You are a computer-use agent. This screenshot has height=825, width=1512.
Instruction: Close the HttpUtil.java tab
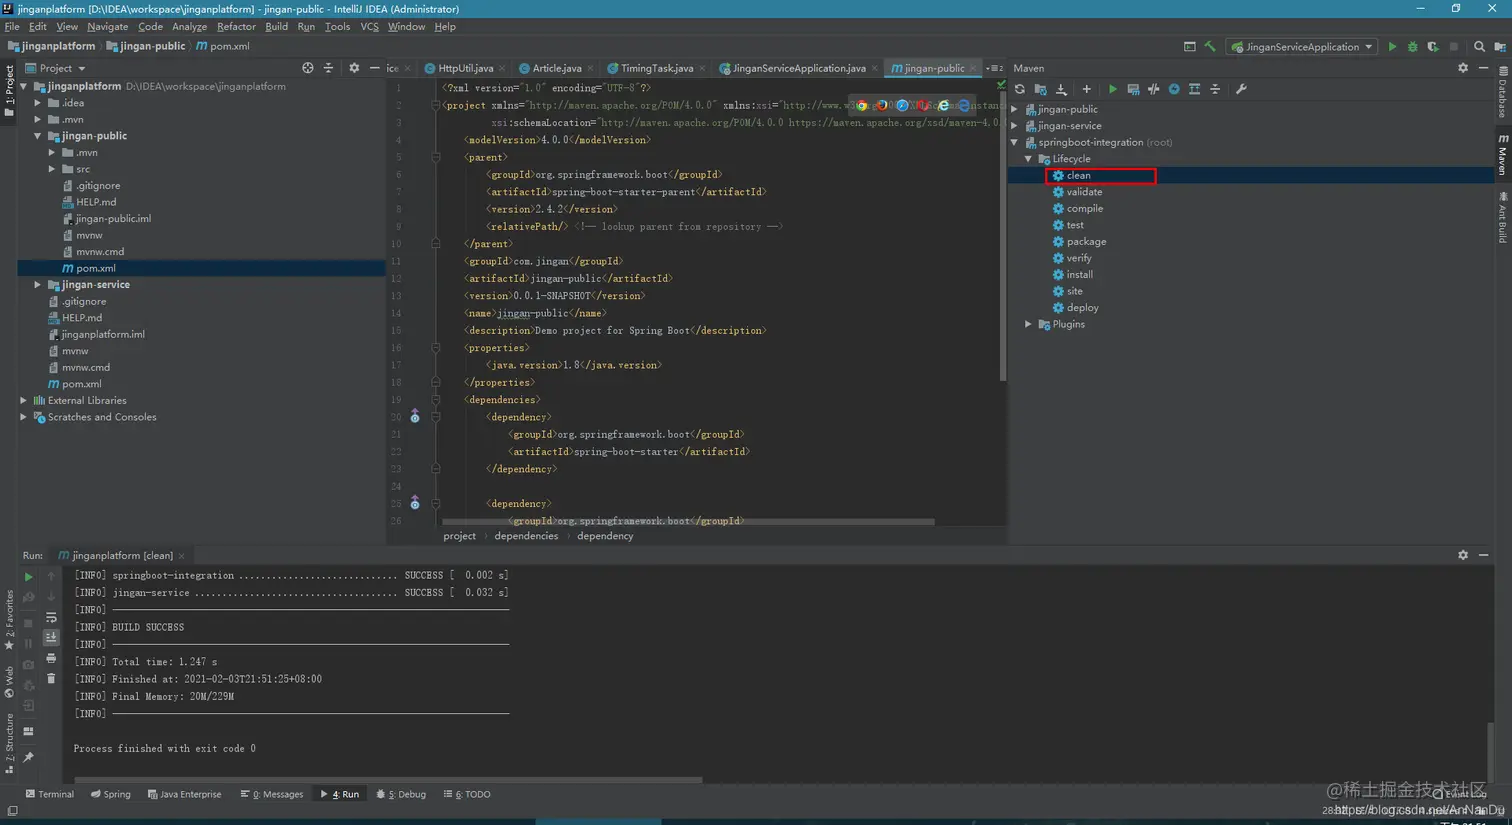pos(502,69)
